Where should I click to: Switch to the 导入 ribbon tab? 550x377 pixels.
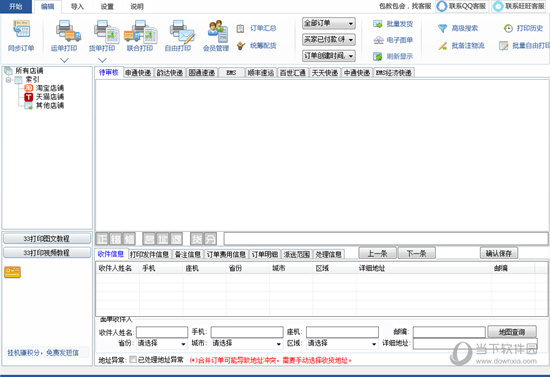point(77,7)
